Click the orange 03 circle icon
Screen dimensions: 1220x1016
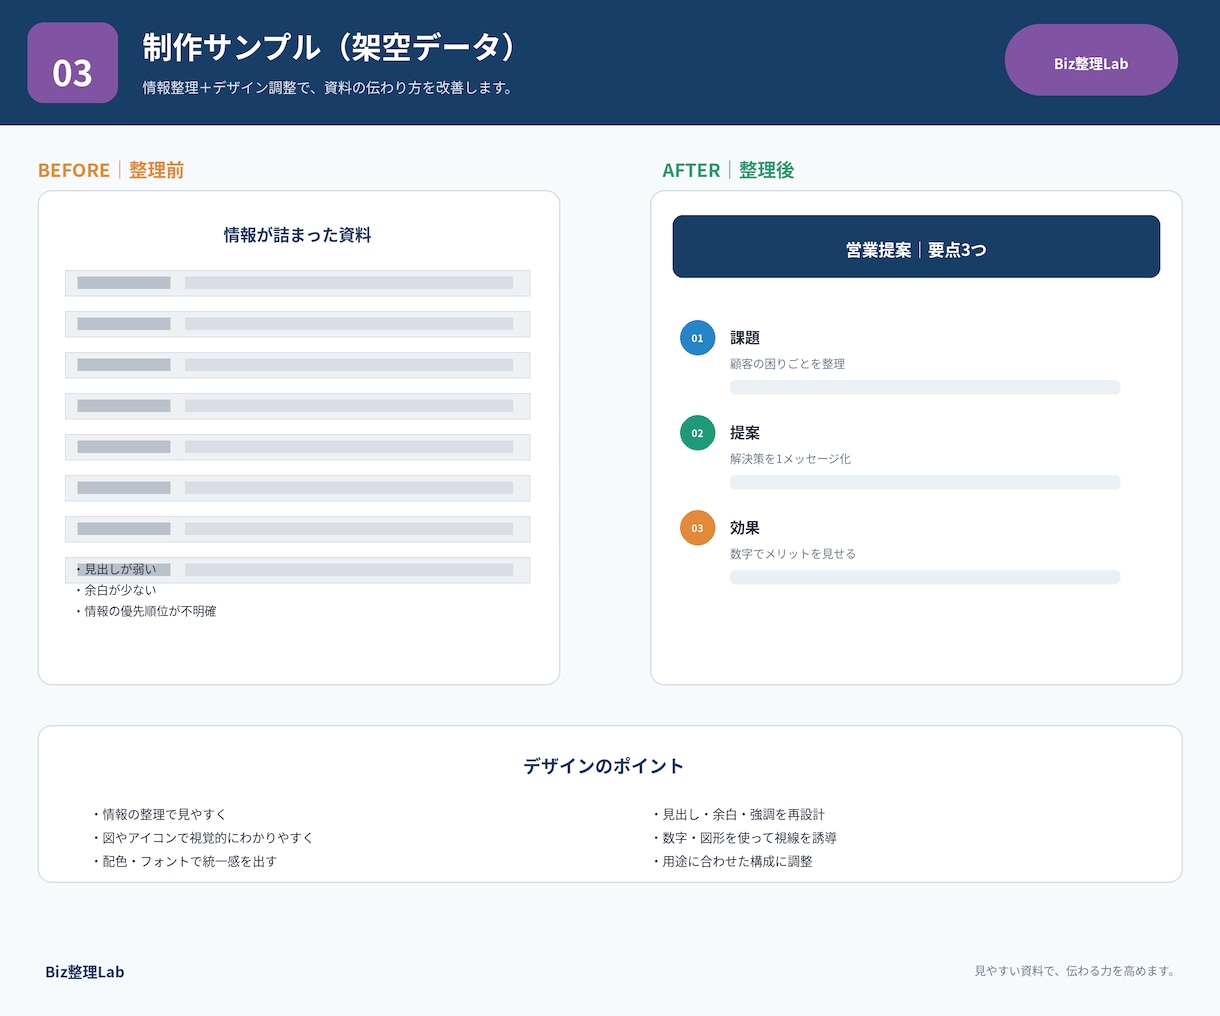(x=697, y=528)
